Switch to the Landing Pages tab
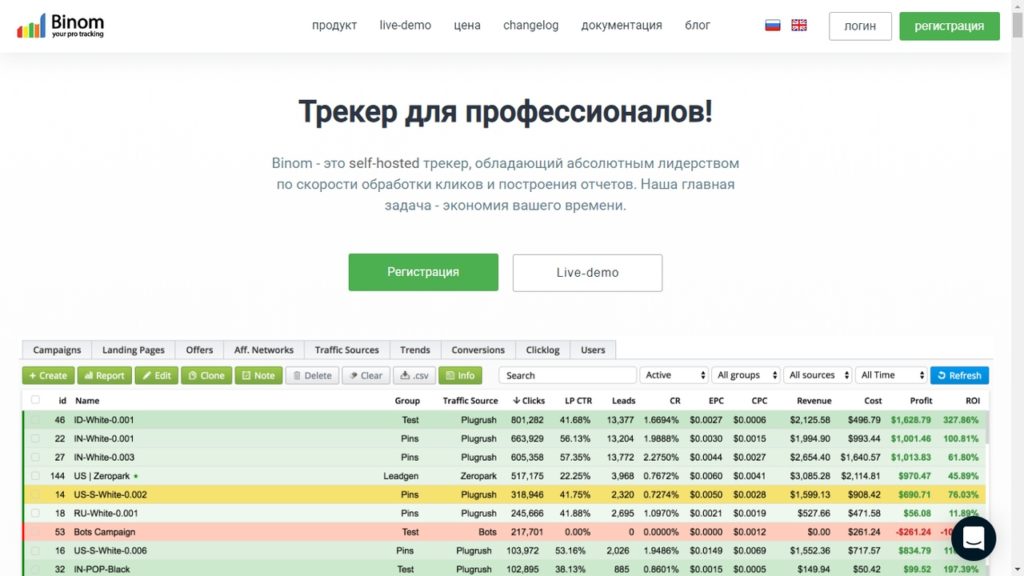 [x=133, y=350]
